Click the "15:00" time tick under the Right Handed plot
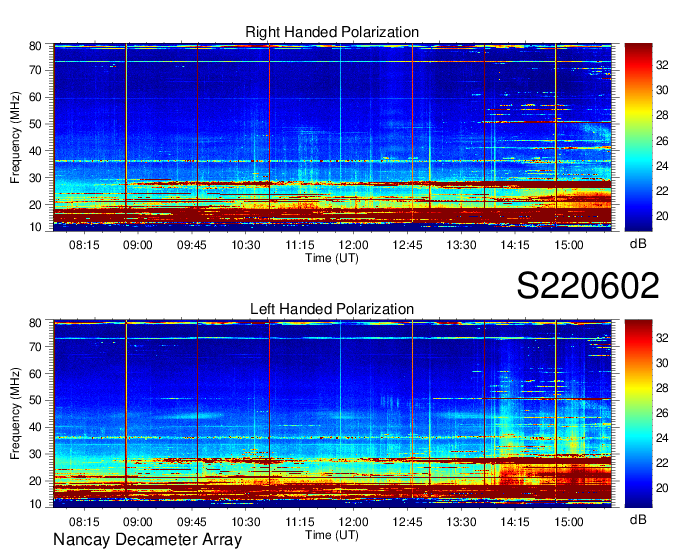Viewport: 680px width, 552px height. pyautogui.click(x=569, y=245)
